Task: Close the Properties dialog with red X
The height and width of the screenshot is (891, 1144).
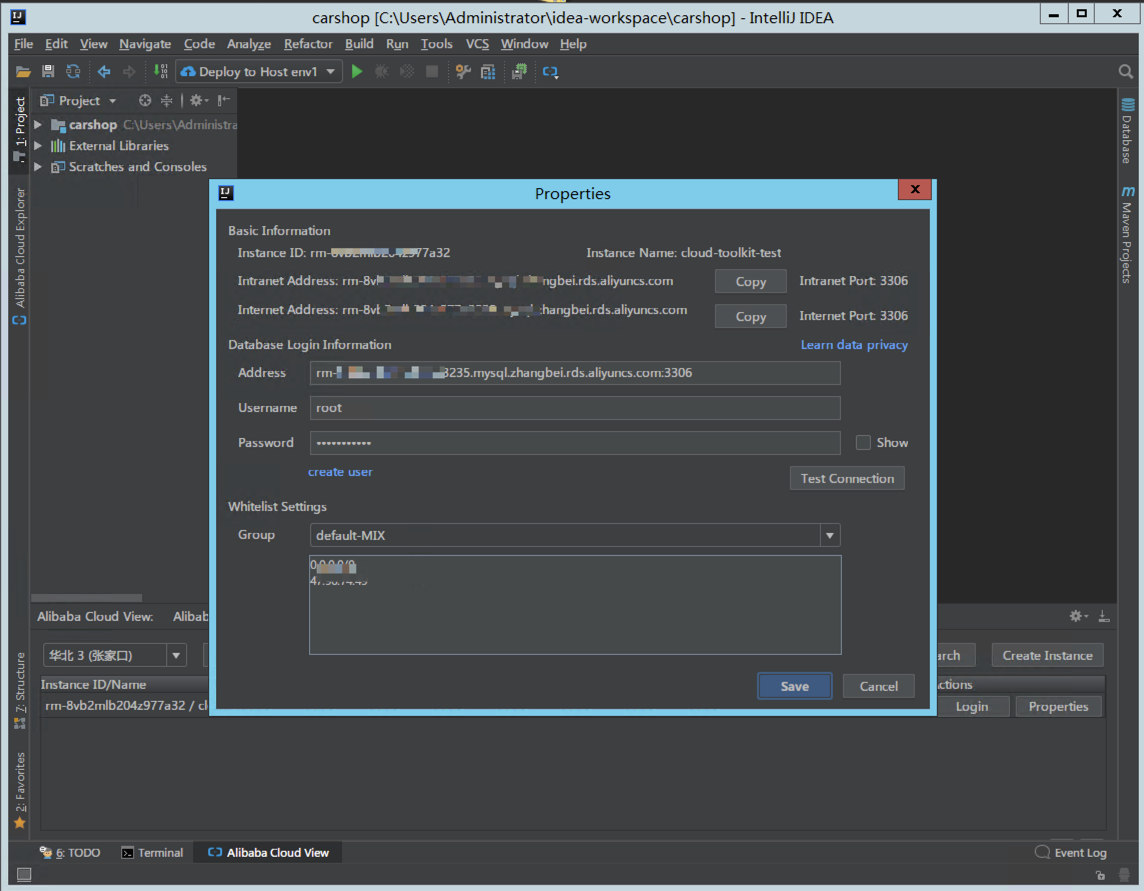Action: (x=915, y=190)
